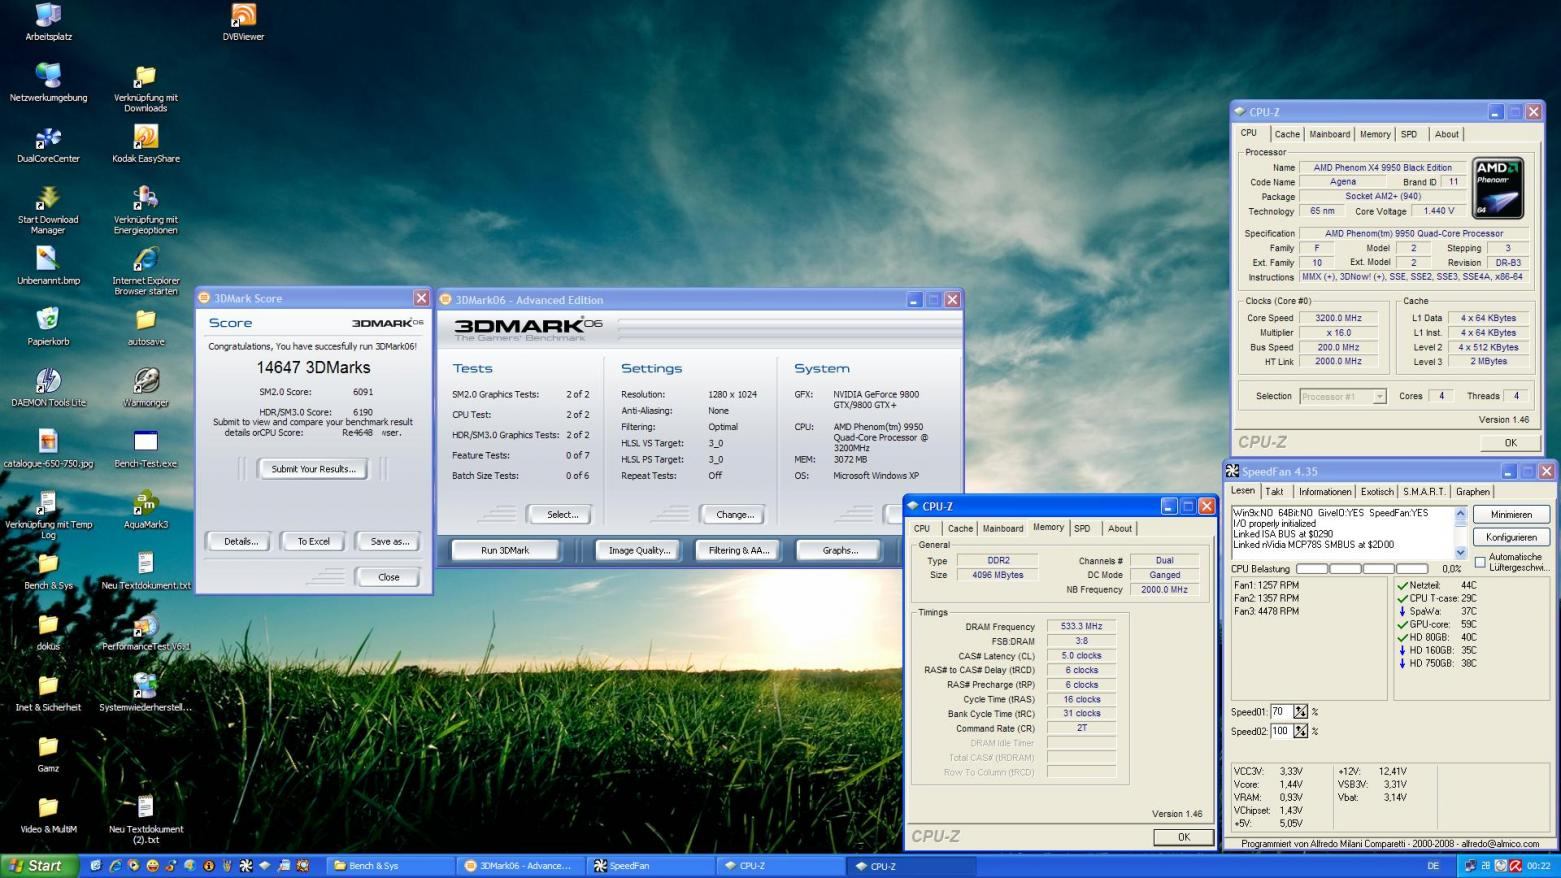
Task: Open the Arbeitsplatz desktop icon
Action: 48,22
